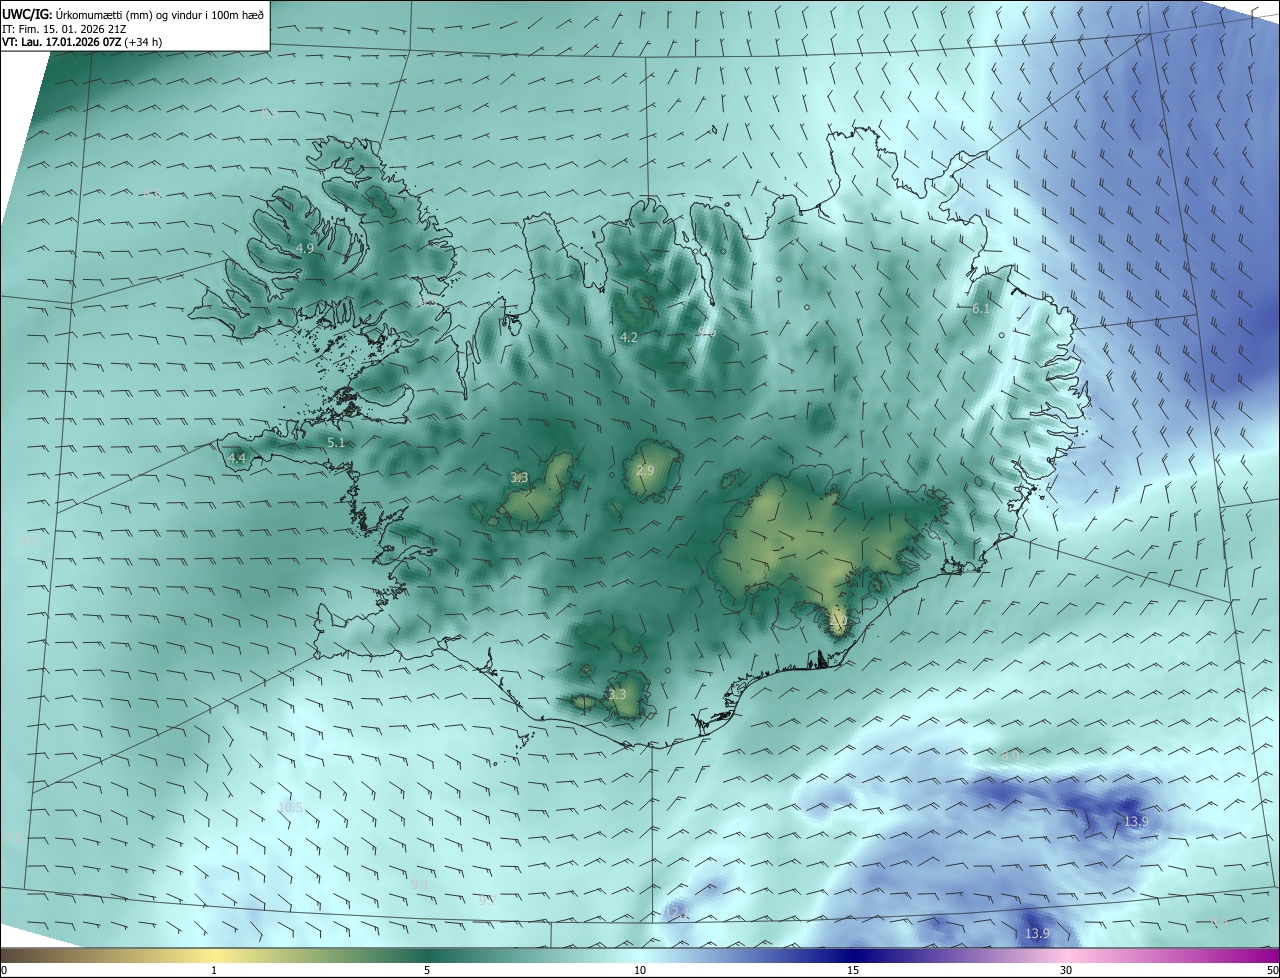Screen dimensions: 1280x978
Task: Click the 4.9 value over the Westfjords
Action: pyautogui.click(x=305, y=248)
